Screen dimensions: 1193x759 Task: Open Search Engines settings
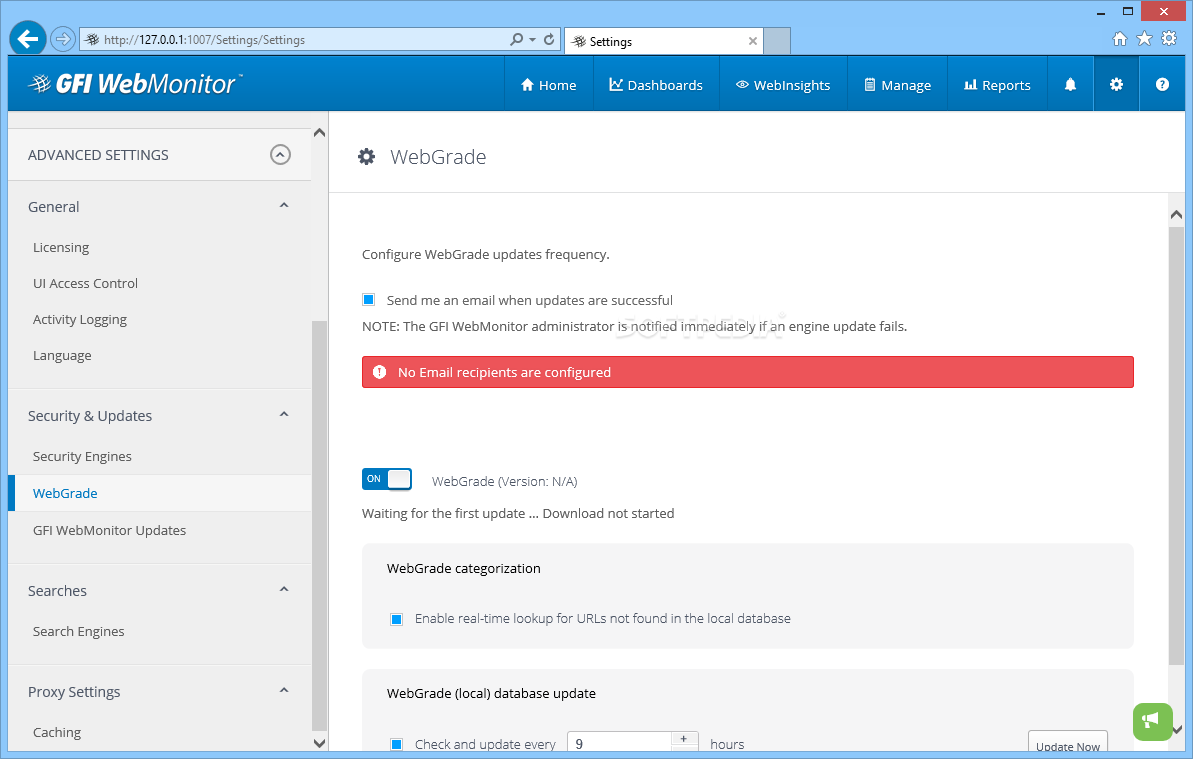(x=78, y=632)
